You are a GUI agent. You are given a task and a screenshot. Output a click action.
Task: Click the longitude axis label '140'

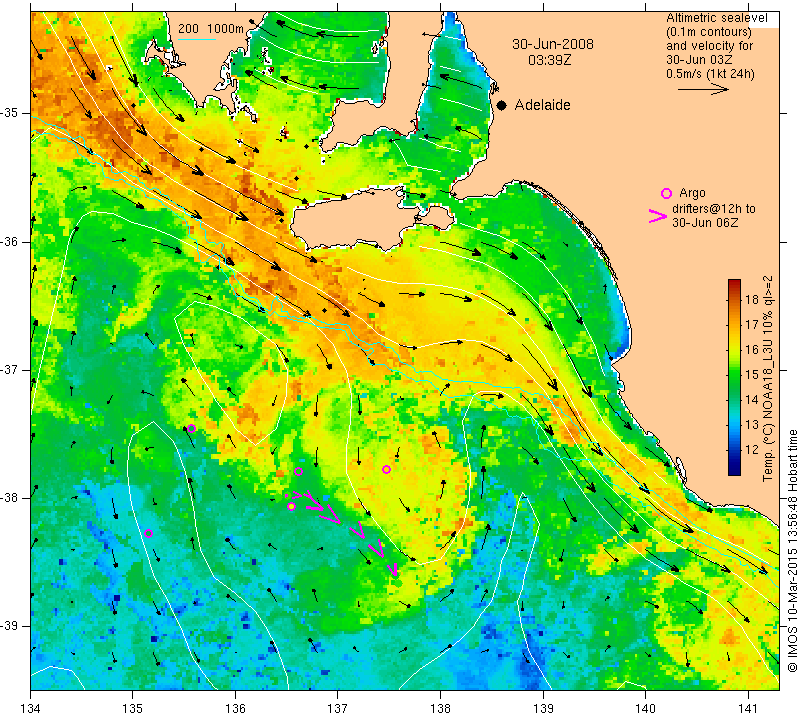point(645,709)
